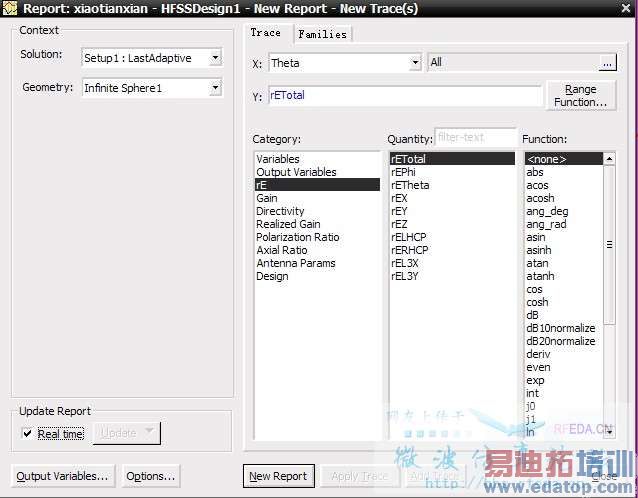Click the ellipsis button next to All
This screenshot has width=638, height=498.
coord(607,63)
